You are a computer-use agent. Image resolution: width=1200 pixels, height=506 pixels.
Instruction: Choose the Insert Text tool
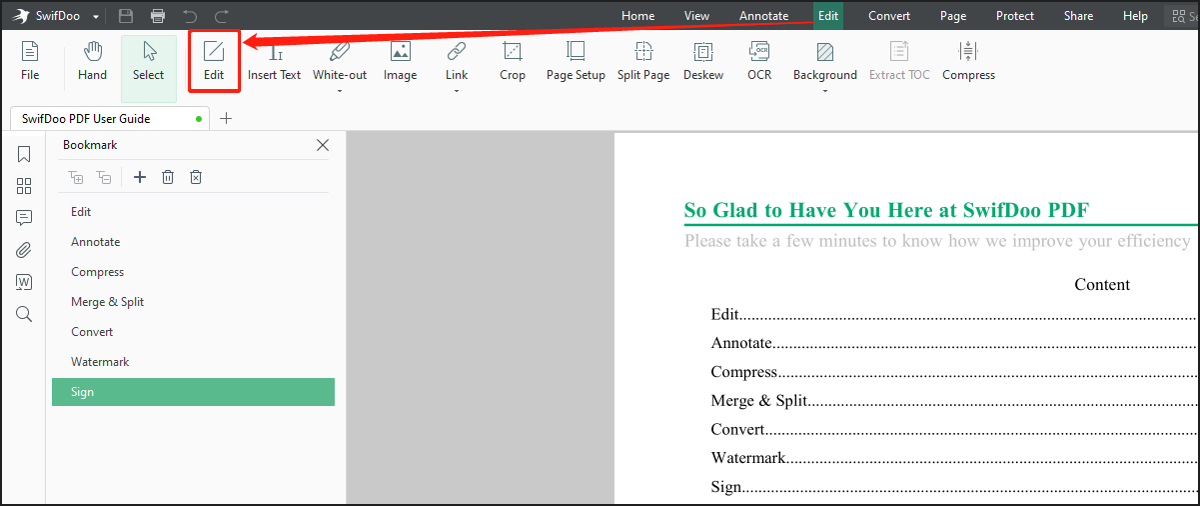(274, 61)
